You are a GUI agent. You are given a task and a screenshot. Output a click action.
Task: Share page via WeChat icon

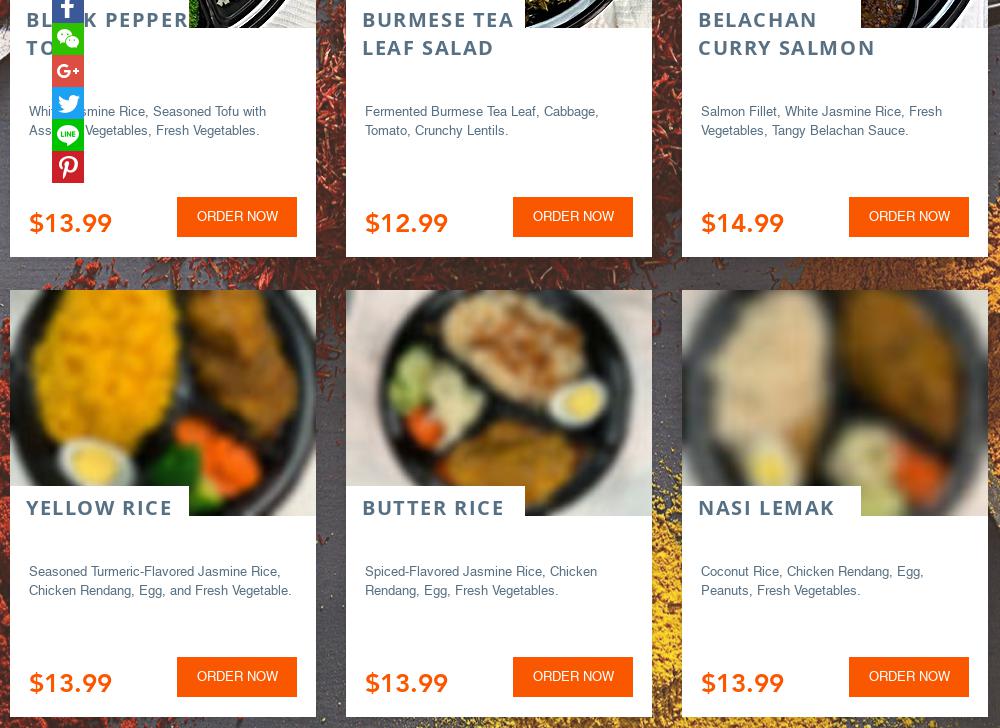pyautogui.click(x=68, y=39)
